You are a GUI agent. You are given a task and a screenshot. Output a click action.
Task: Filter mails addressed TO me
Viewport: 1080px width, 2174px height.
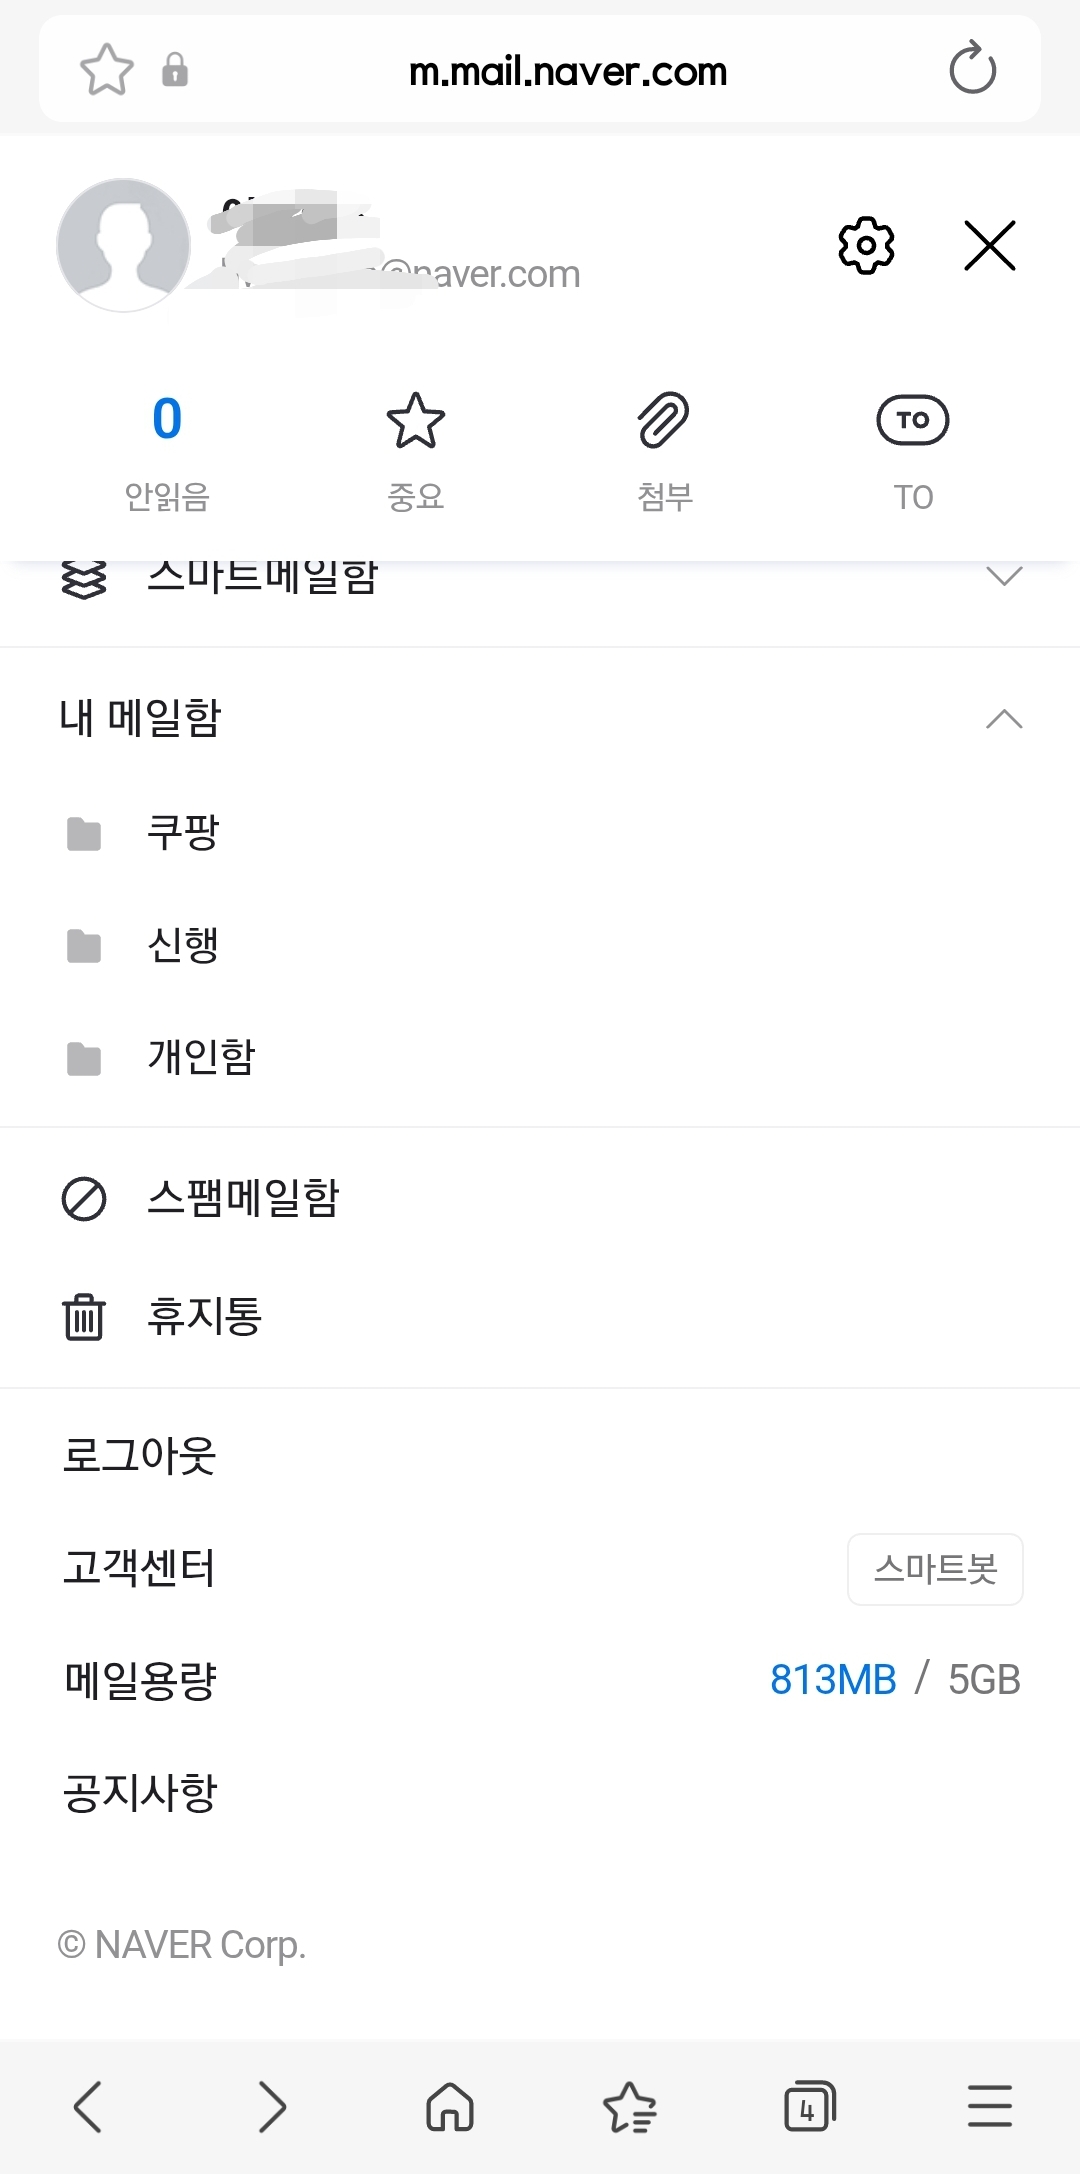[x=912, y=448]
